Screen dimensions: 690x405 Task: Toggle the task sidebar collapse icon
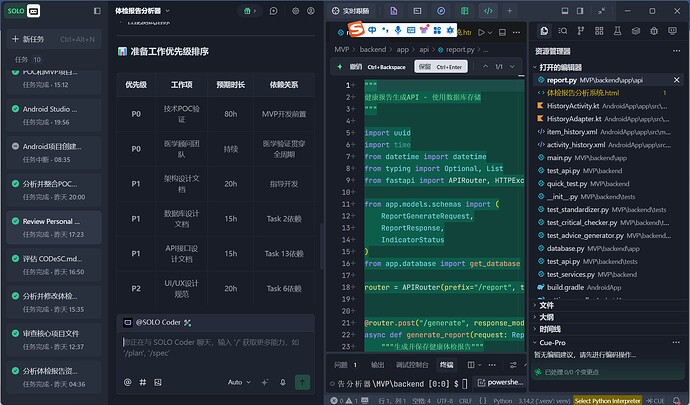pos(97,11)
